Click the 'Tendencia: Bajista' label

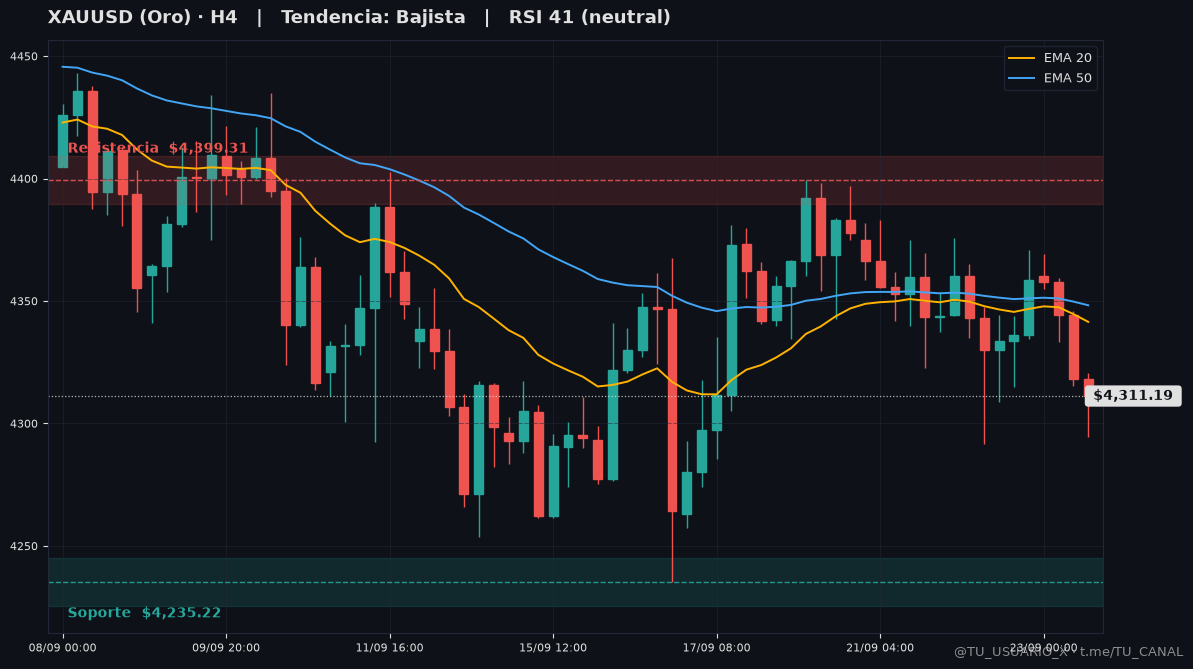tap(373, 17)
